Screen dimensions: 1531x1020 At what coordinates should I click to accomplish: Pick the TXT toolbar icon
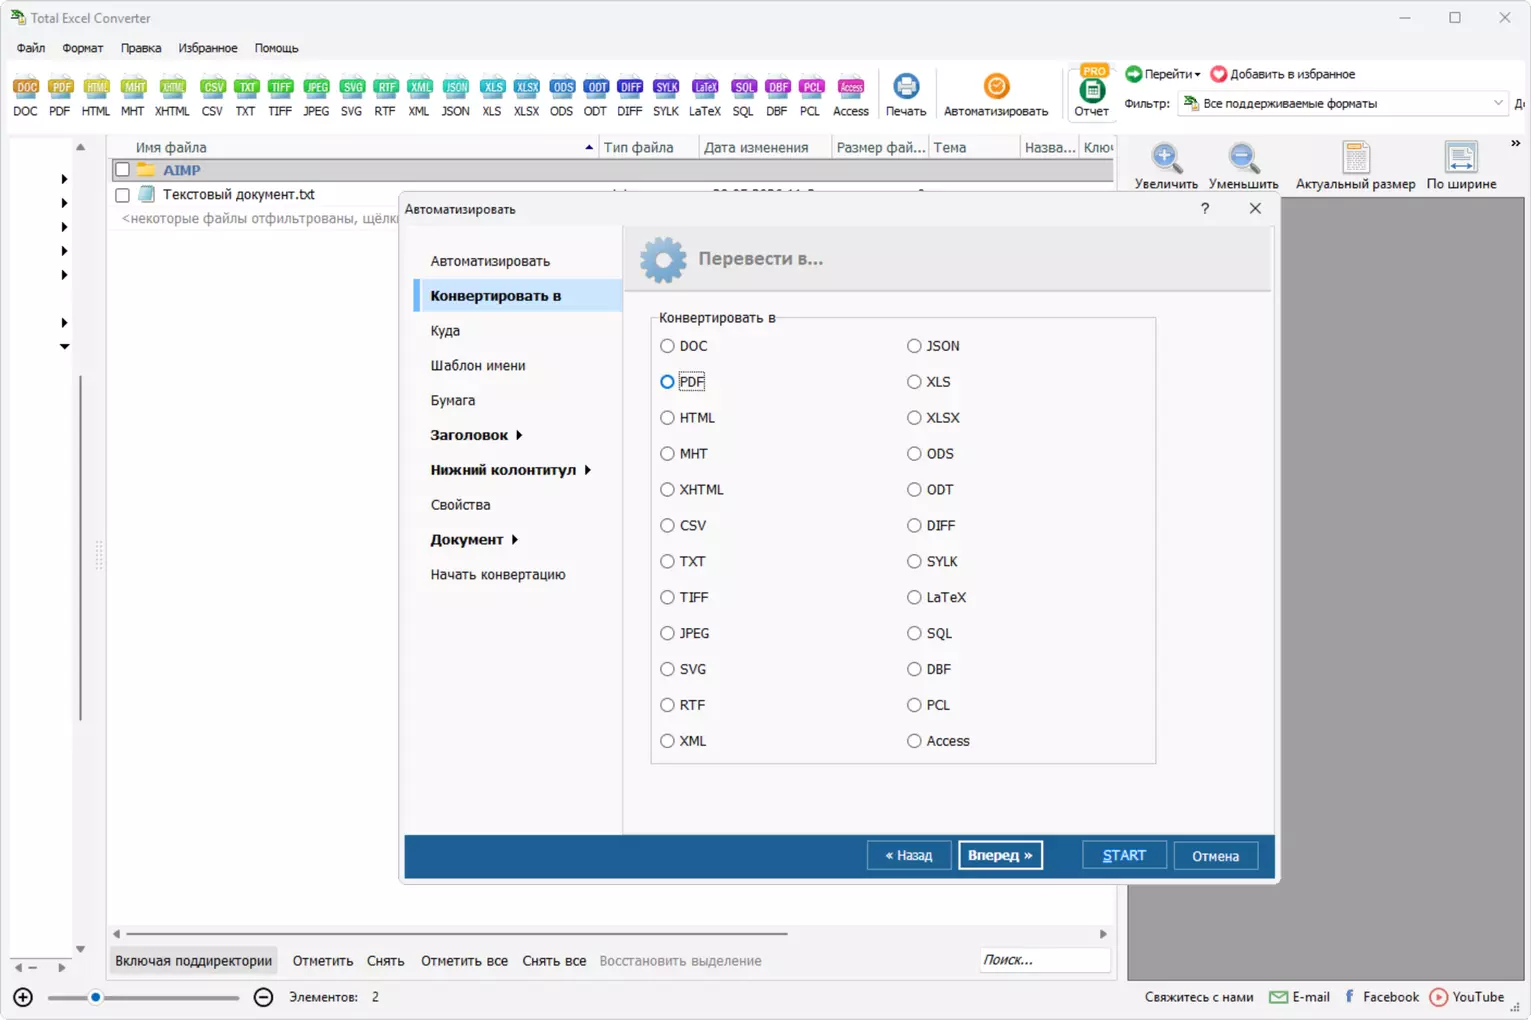pyautogui.click(x=246, y=96)
